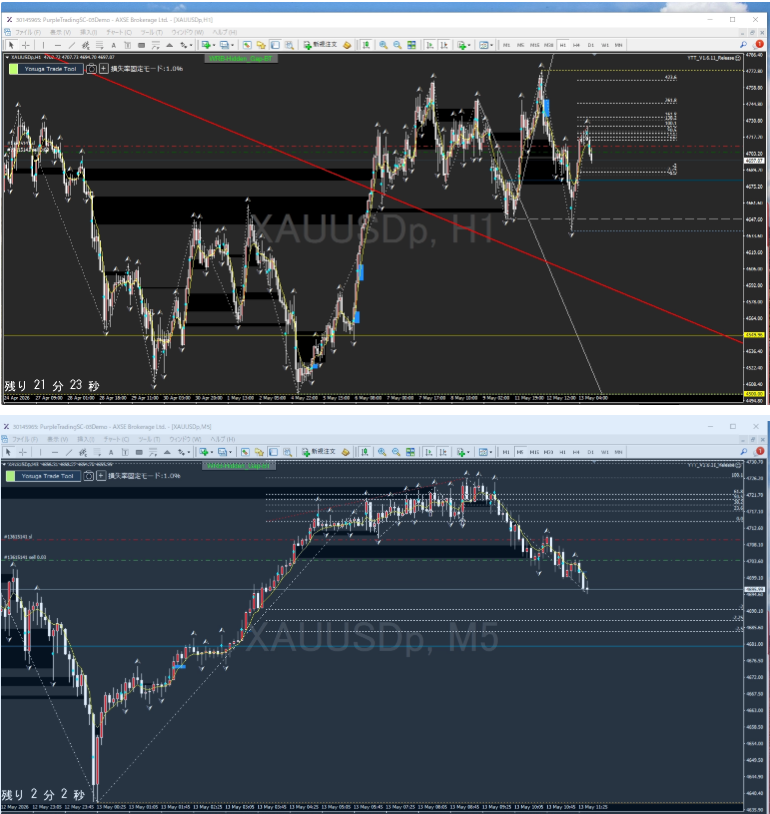Click WRB-Hidden_Gap-BT label on H1 chart
770x814 pixels.
click(x=240, y=59)
